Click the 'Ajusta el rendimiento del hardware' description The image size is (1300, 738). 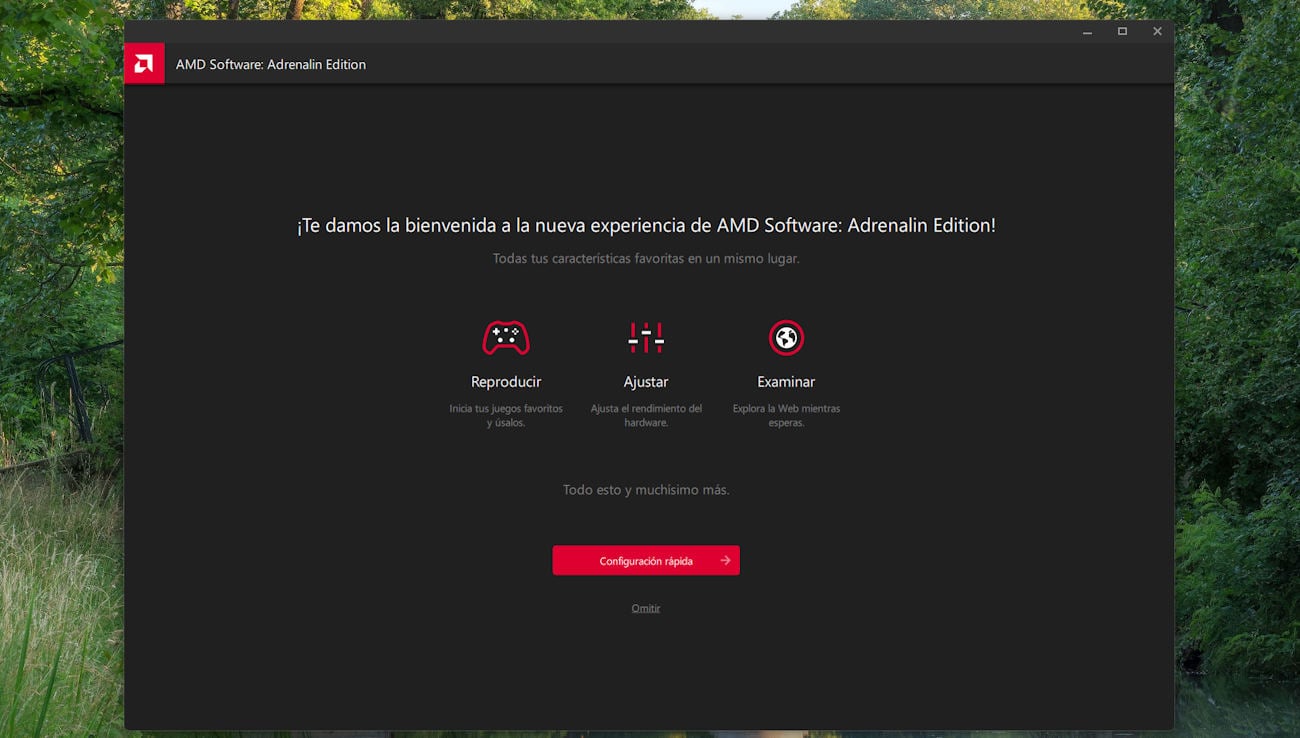[x=646, y=415]
